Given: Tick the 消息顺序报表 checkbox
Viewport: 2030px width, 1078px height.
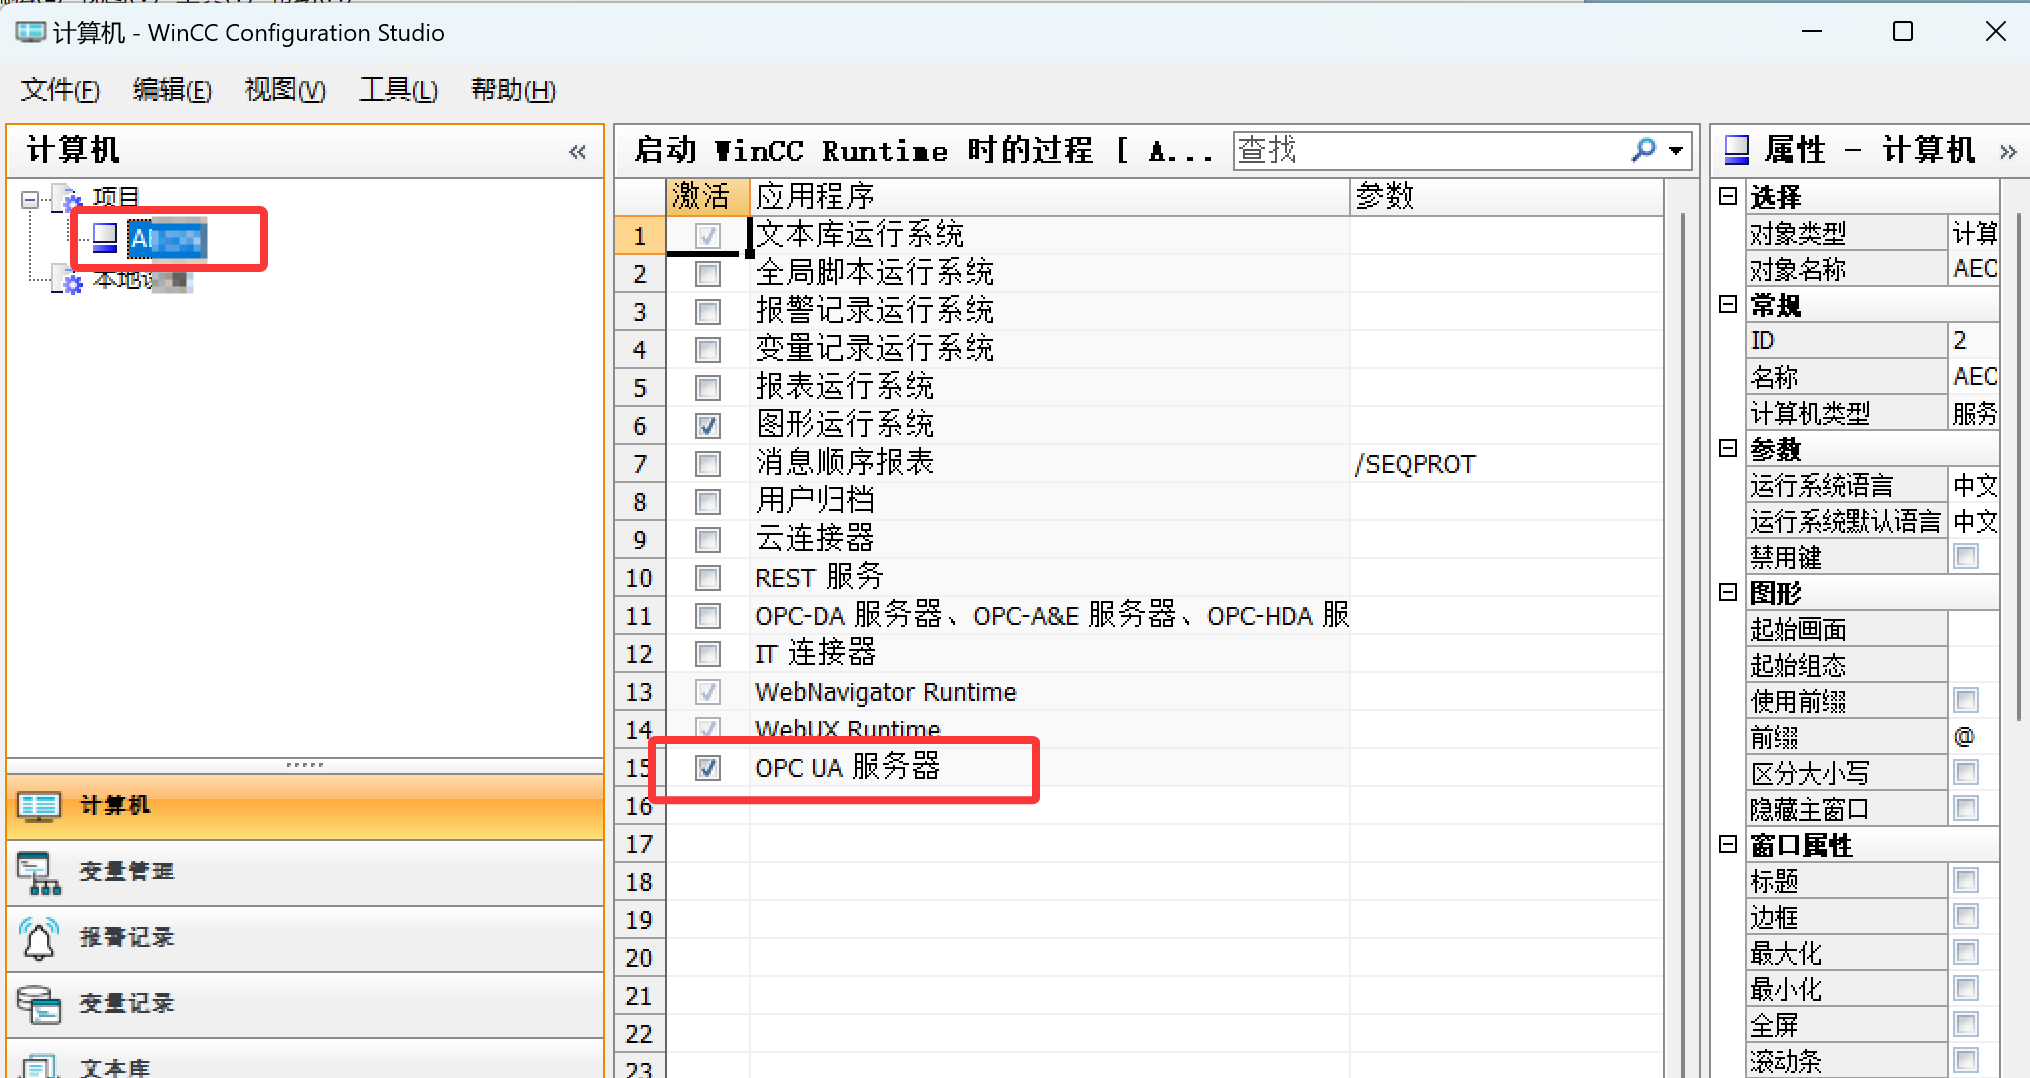Looking at the screenshot, I should click(708, 464).
